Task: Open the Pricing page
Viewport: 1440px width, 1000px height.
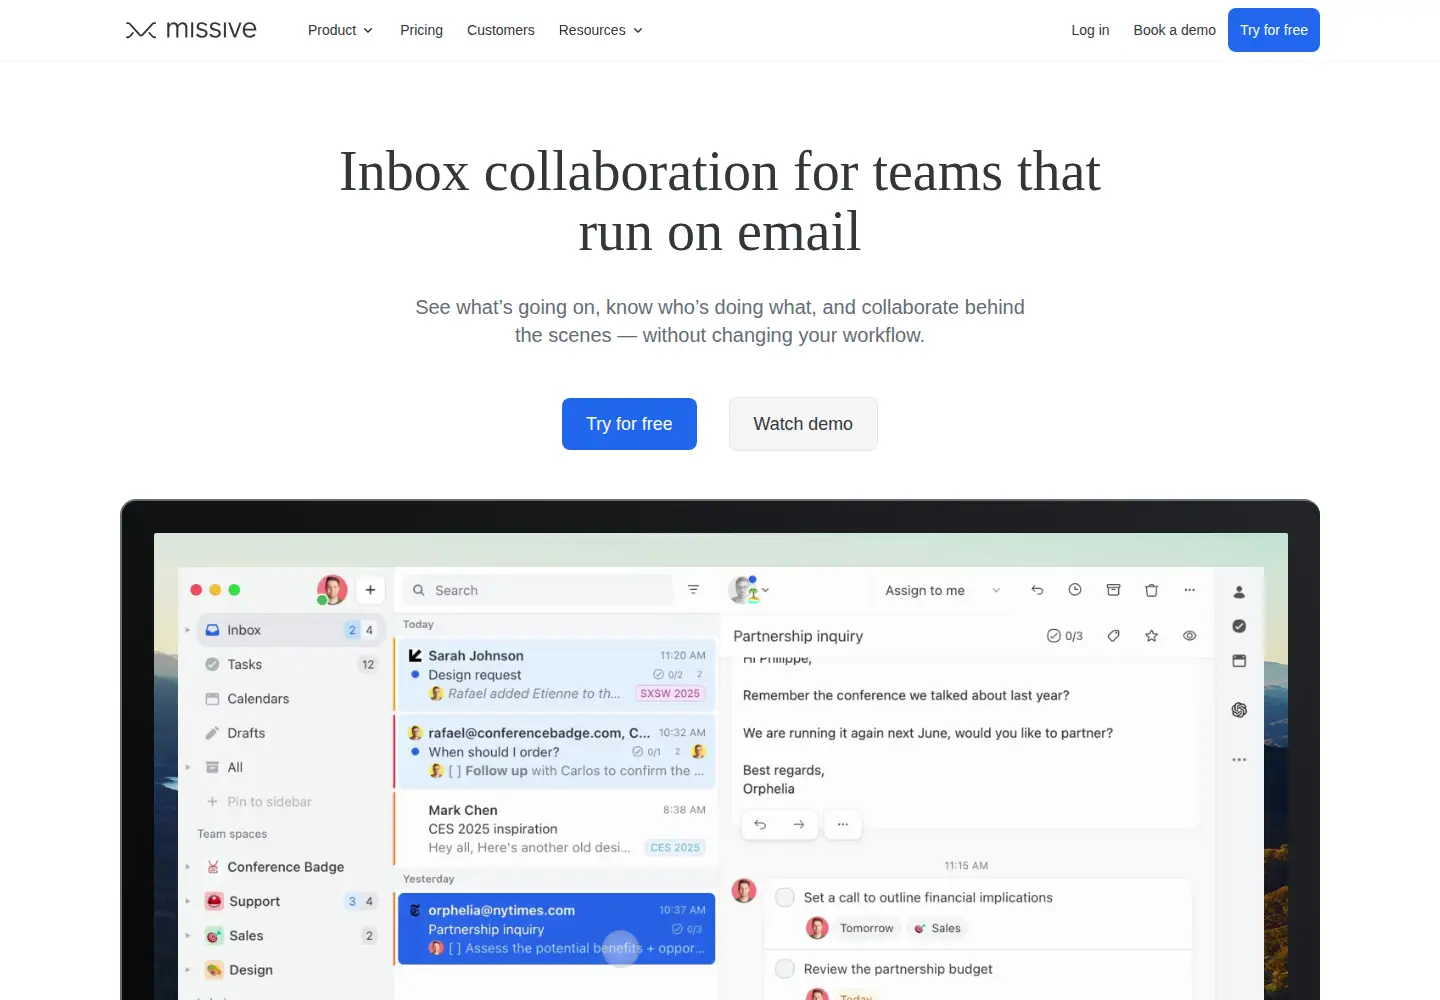Action: click(421, 30)
